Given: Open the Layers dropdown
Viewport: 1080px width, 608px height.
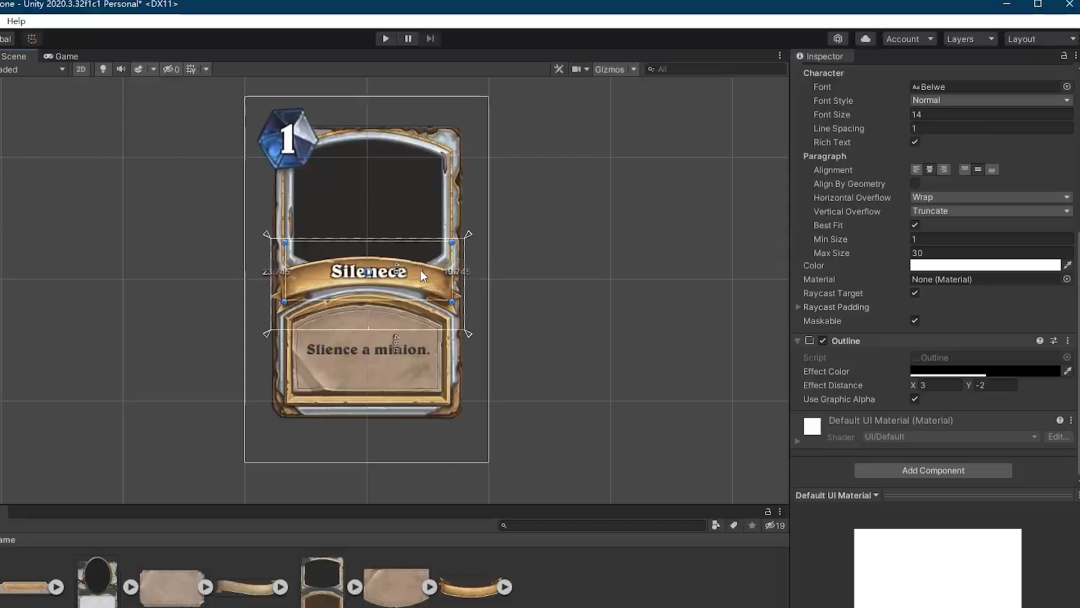Looking at the screenshot, I should [969, 39].
